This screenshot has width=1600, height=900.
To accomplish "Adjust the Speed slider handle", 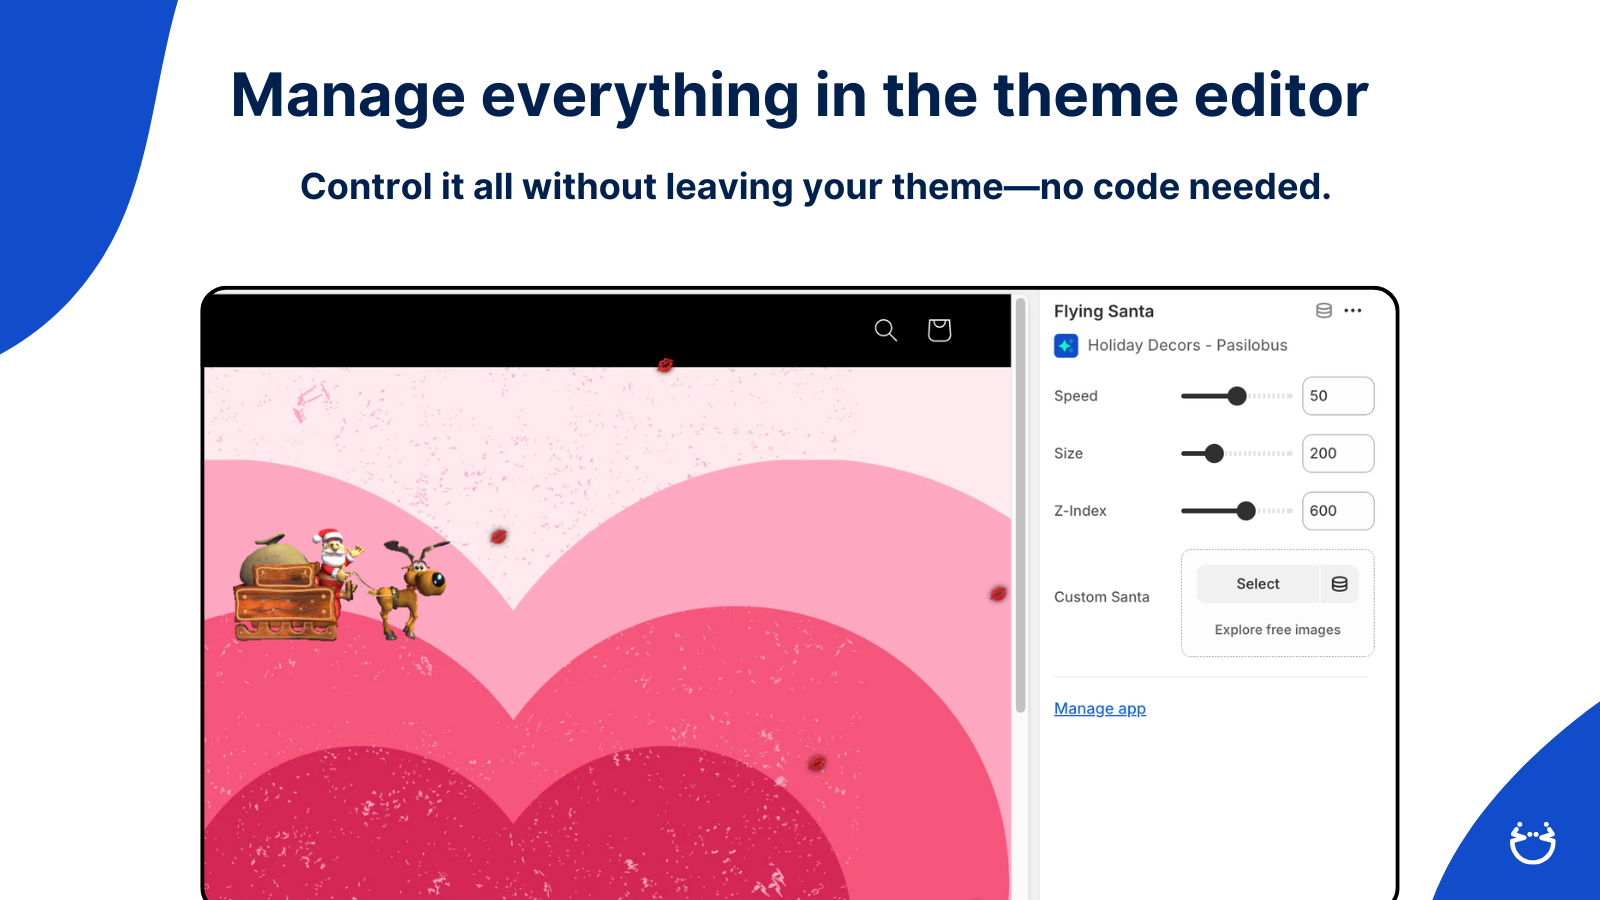I will click(x=1237, y=396).
